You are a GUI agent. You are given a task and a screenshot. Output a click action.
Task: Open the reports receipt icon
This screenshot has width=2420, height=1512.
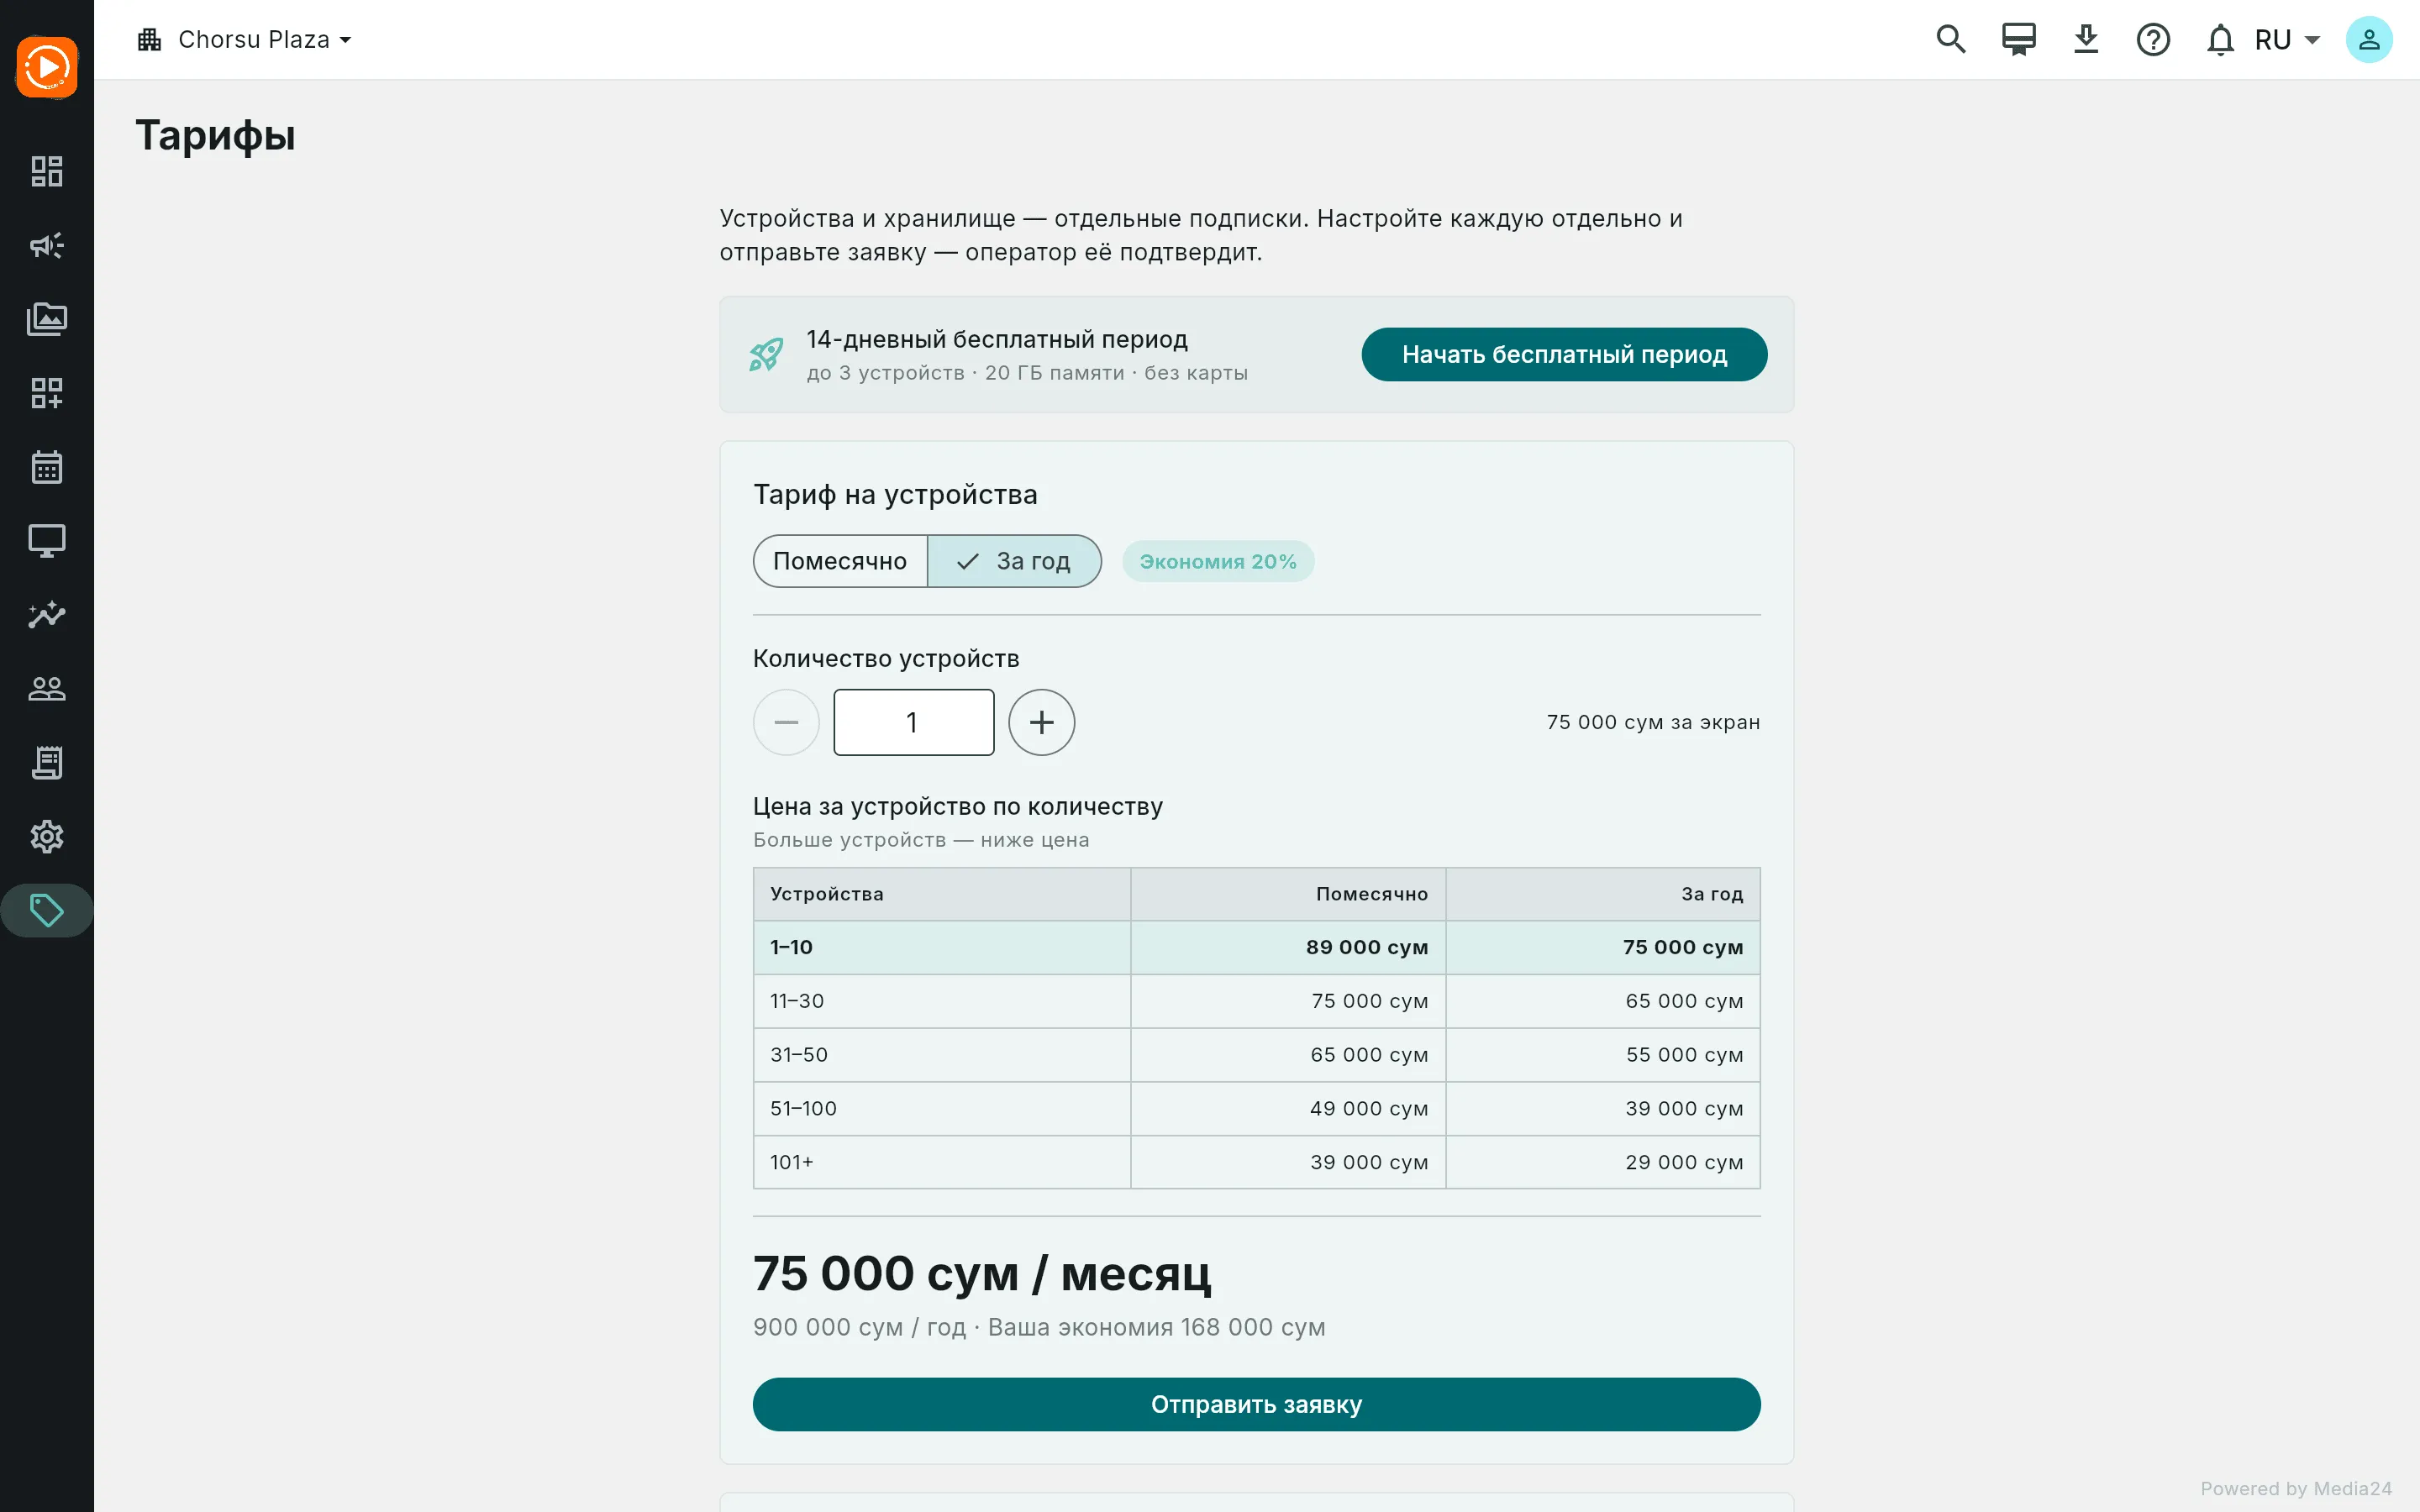pyautogui.click(x=47, y=763)
